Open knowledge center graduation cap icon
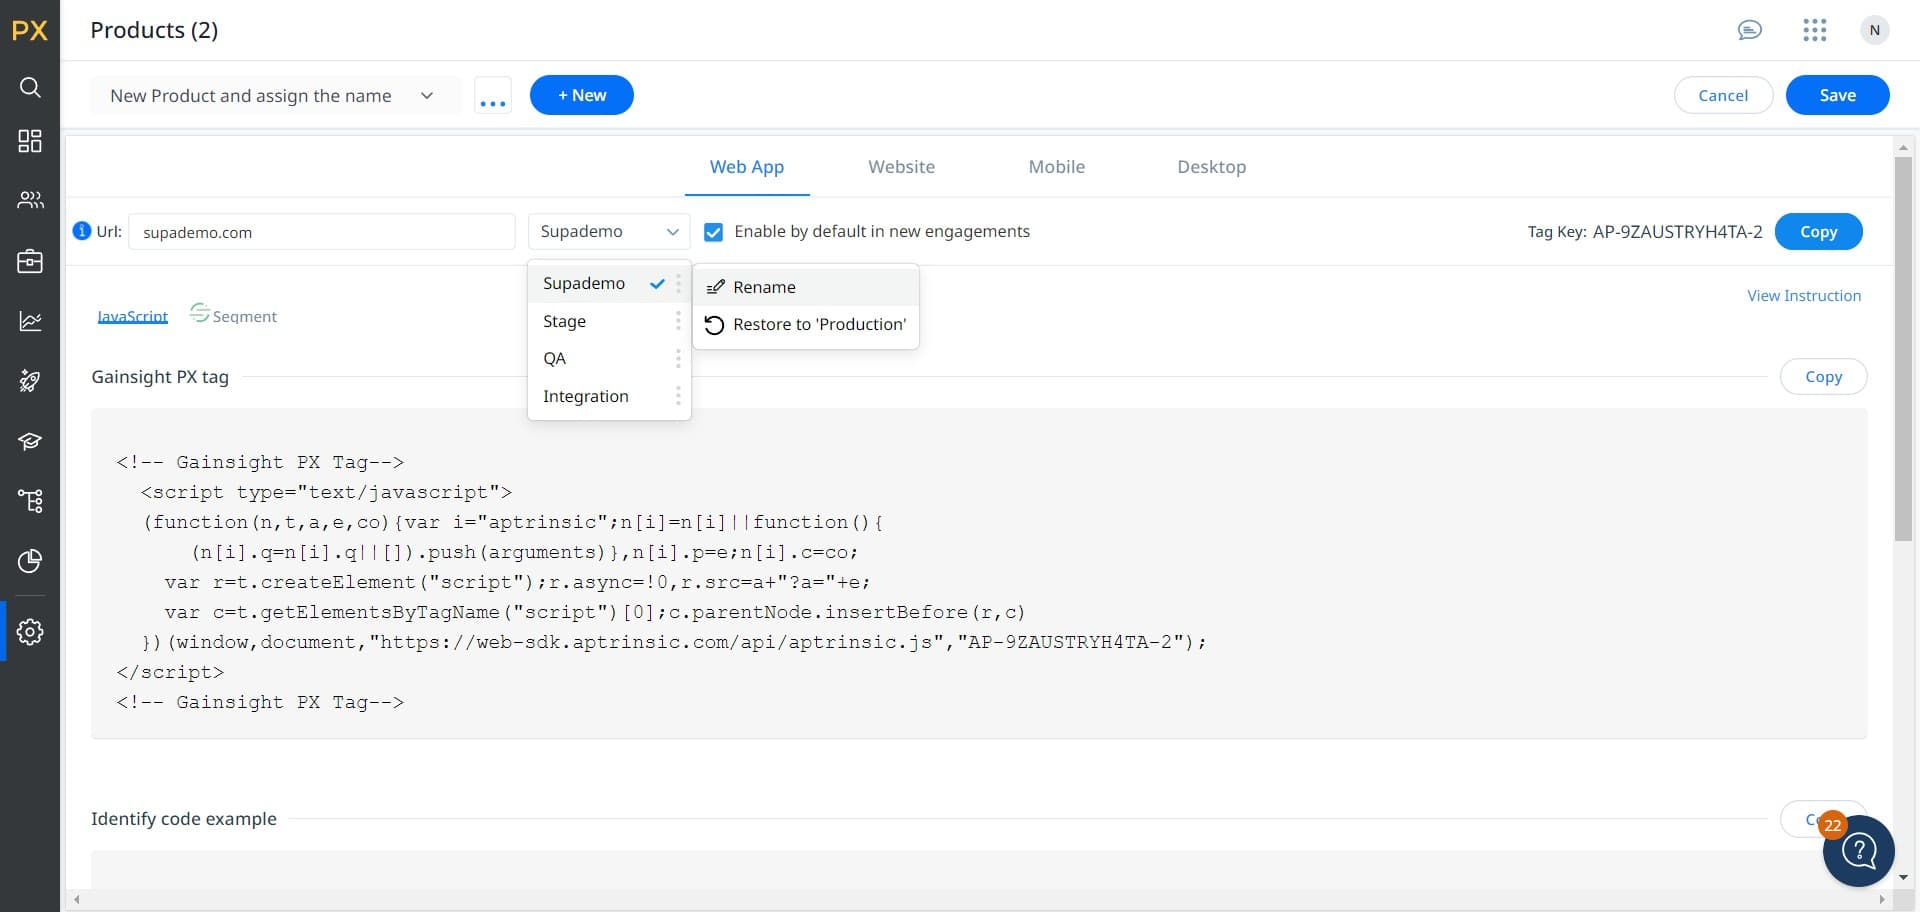The image size is (1920, 912). tap(30, 441)
